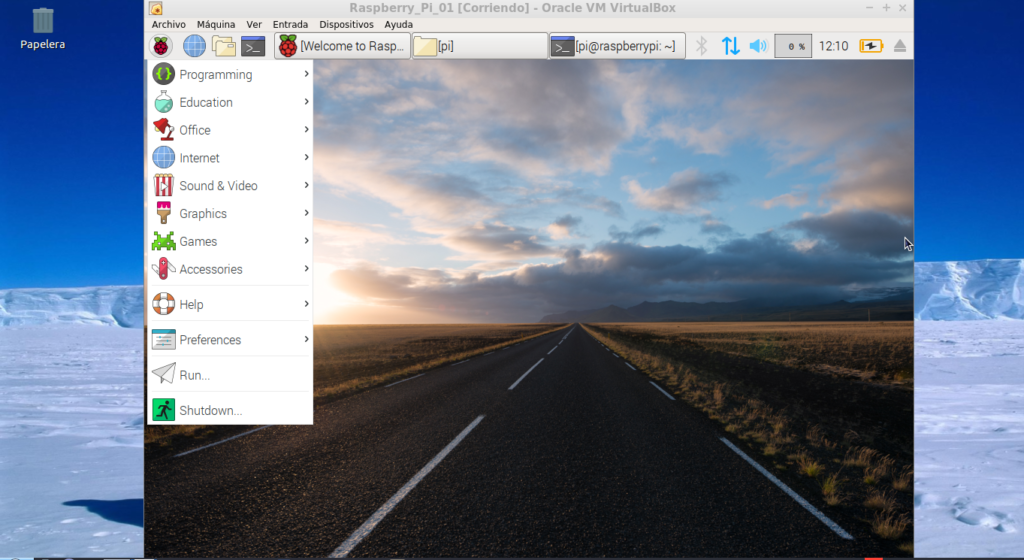Open the file manager folders icon in panel

pyautogui.click(x=223, y=46)
